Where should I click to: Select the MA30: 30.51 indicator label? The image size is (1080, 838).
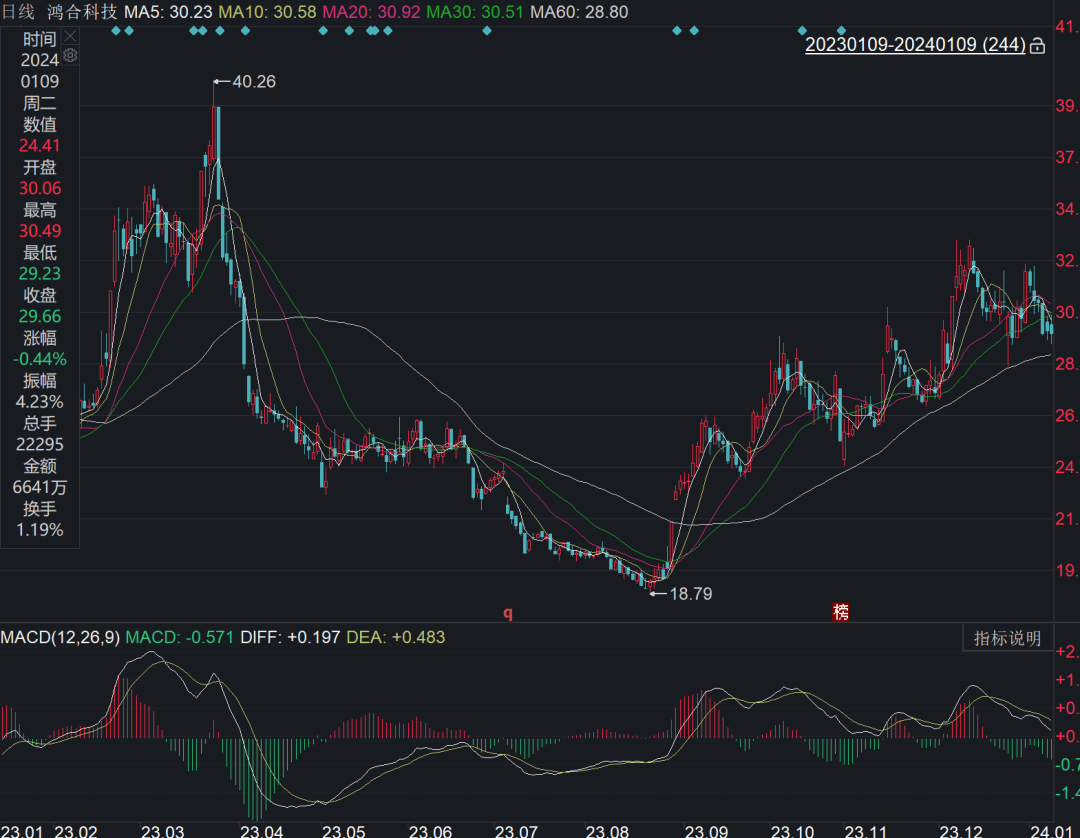coord(475,12)
